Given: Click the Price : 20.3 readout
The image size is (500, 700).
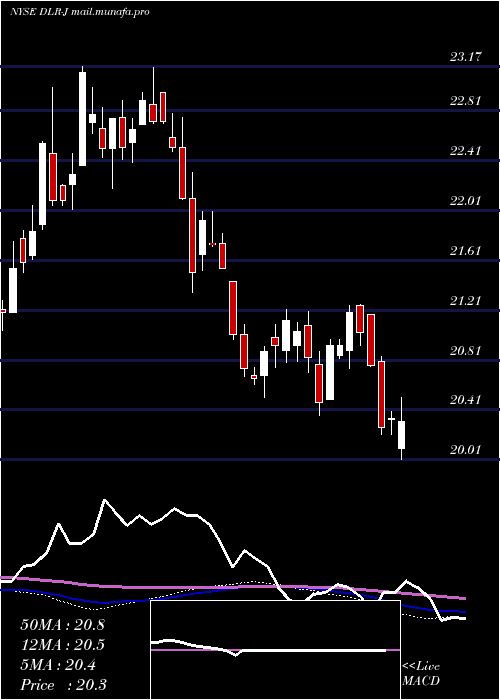Looking at the screenshot, I should point(63,685).
